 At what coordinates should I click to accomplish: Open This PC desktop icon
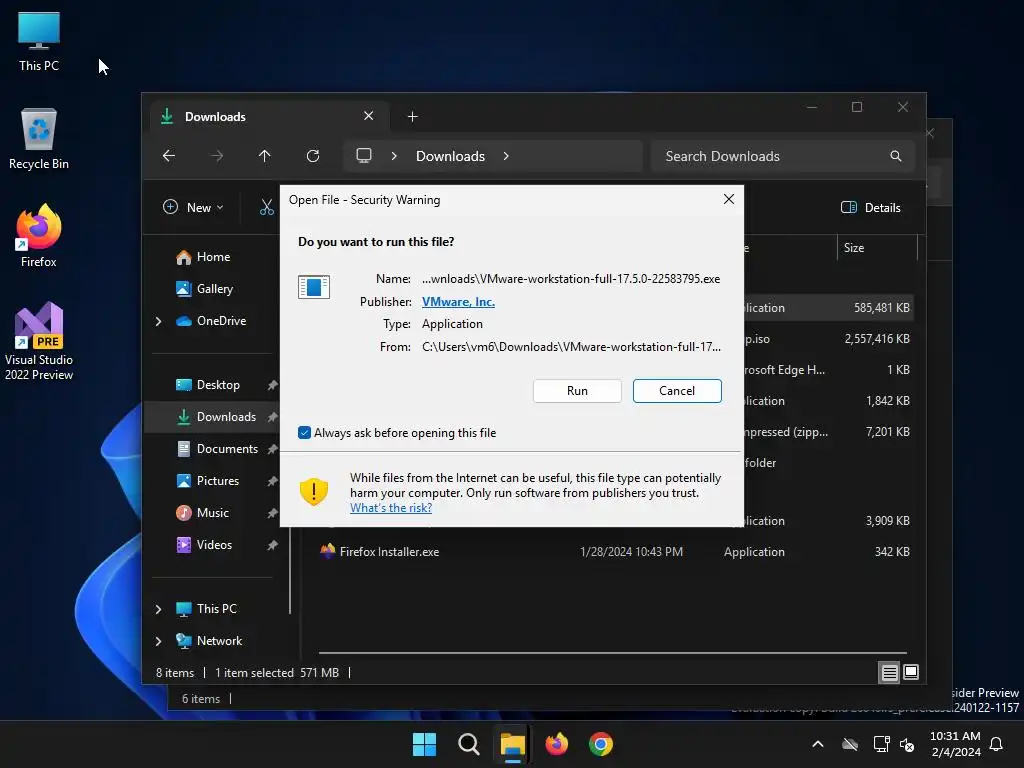tap(39, 41)
